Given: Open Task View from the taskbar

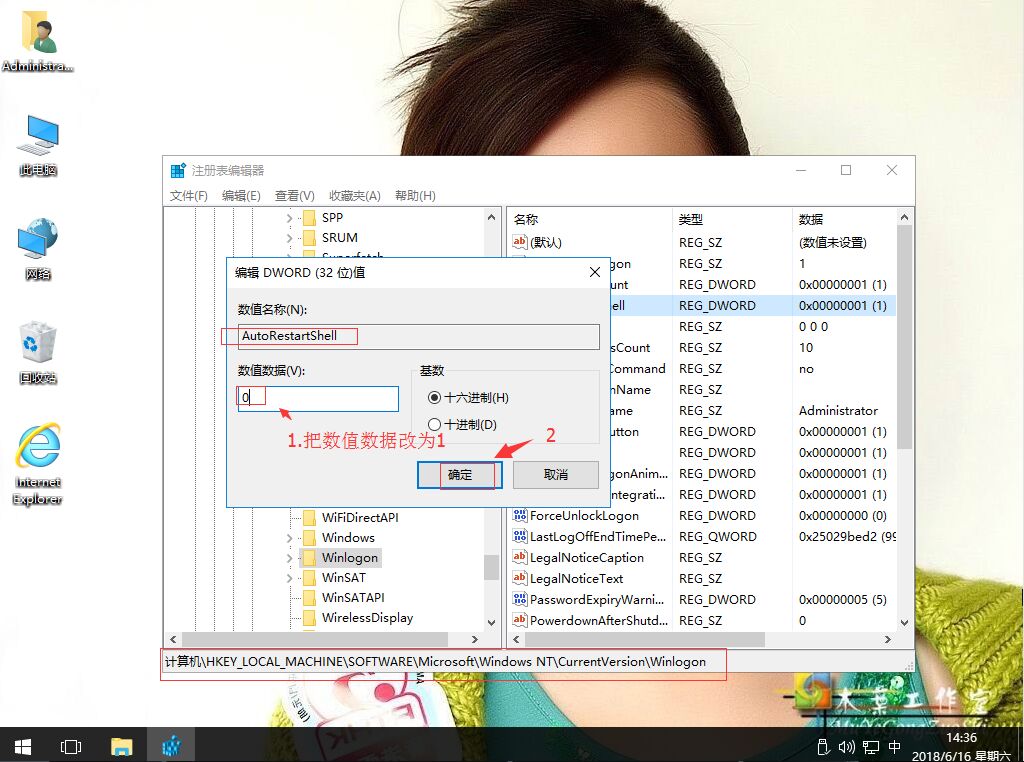Looking at the screenshot, I should coord(70,746).
